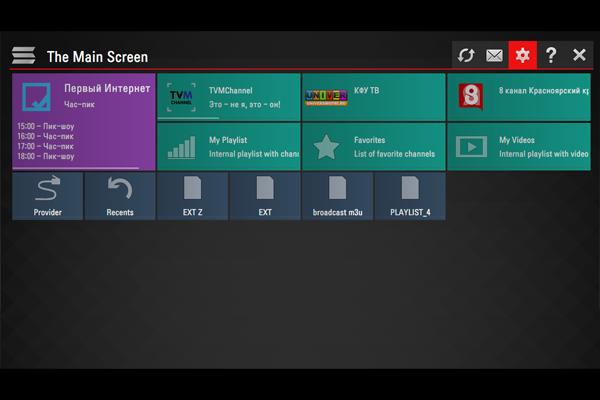600x400 pixels.
Task: Click the Первый Интернет channel logo
Action: click(x=36, y=97)
